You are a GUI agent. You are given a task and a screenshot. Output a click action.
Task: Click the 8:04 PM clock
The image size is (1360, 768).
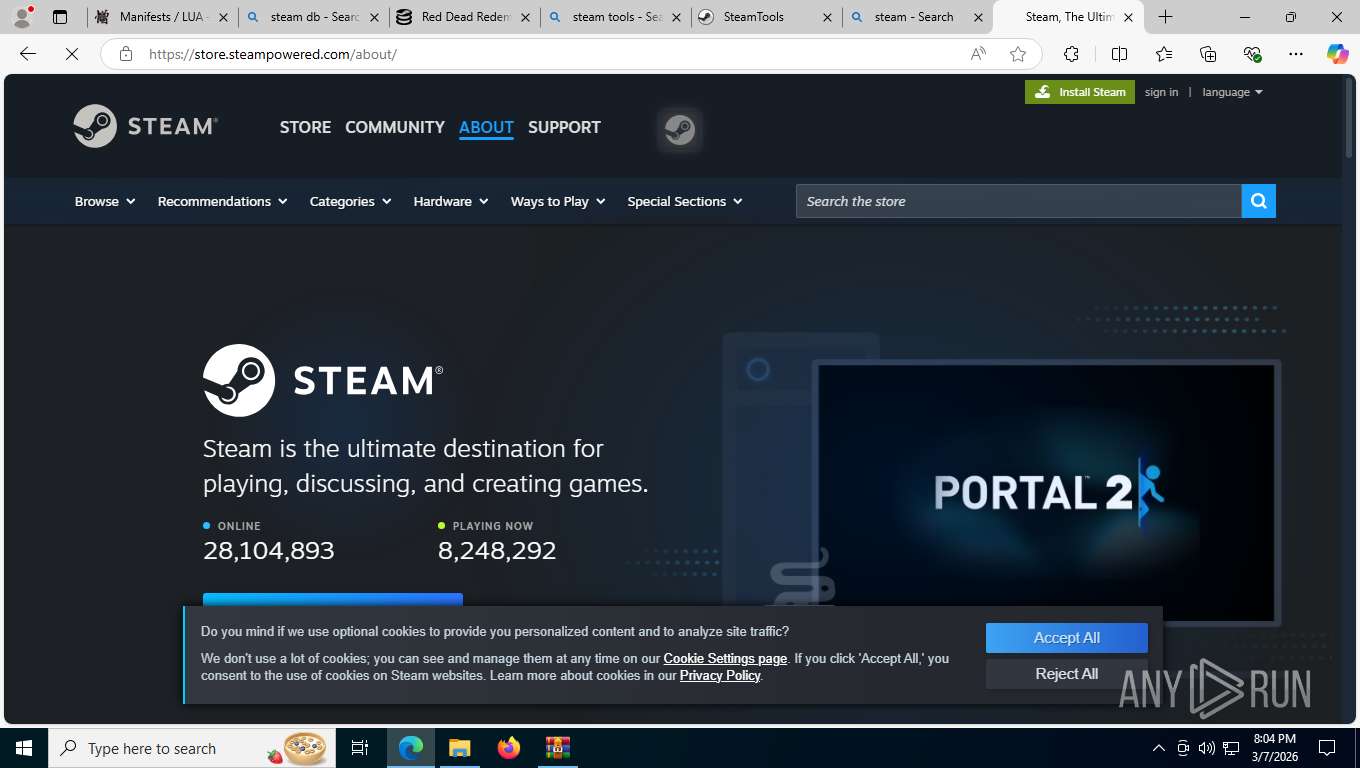click(1273, 739)
